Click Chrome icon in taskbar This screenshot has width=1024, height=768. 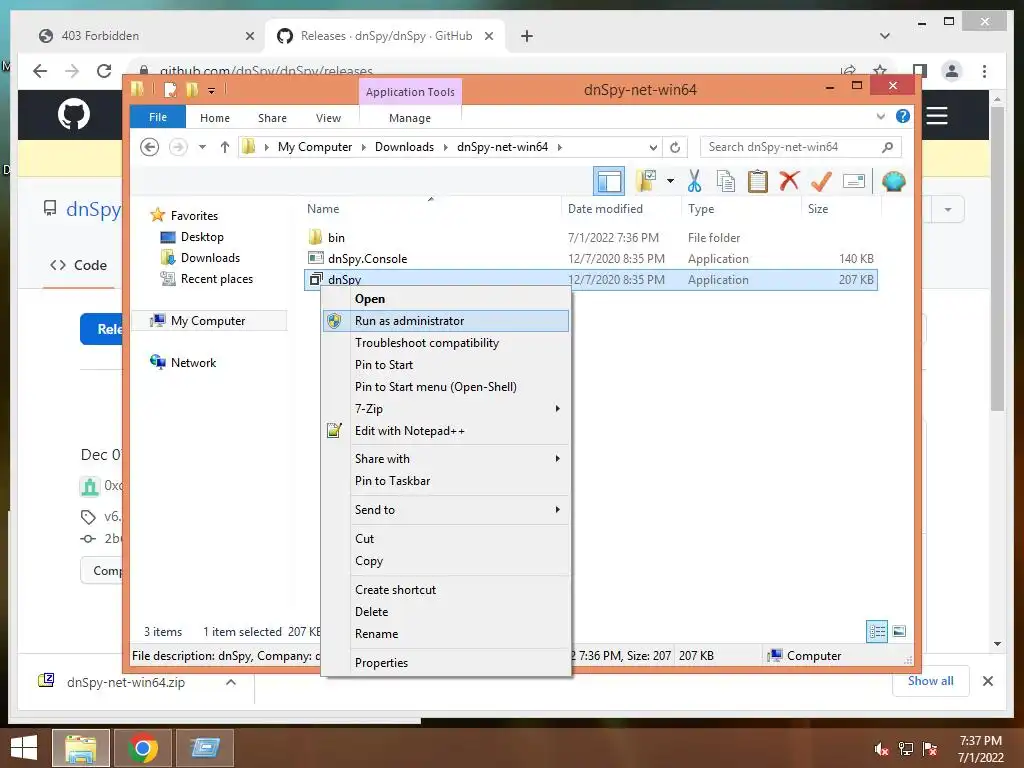click(x=143, y=748)
